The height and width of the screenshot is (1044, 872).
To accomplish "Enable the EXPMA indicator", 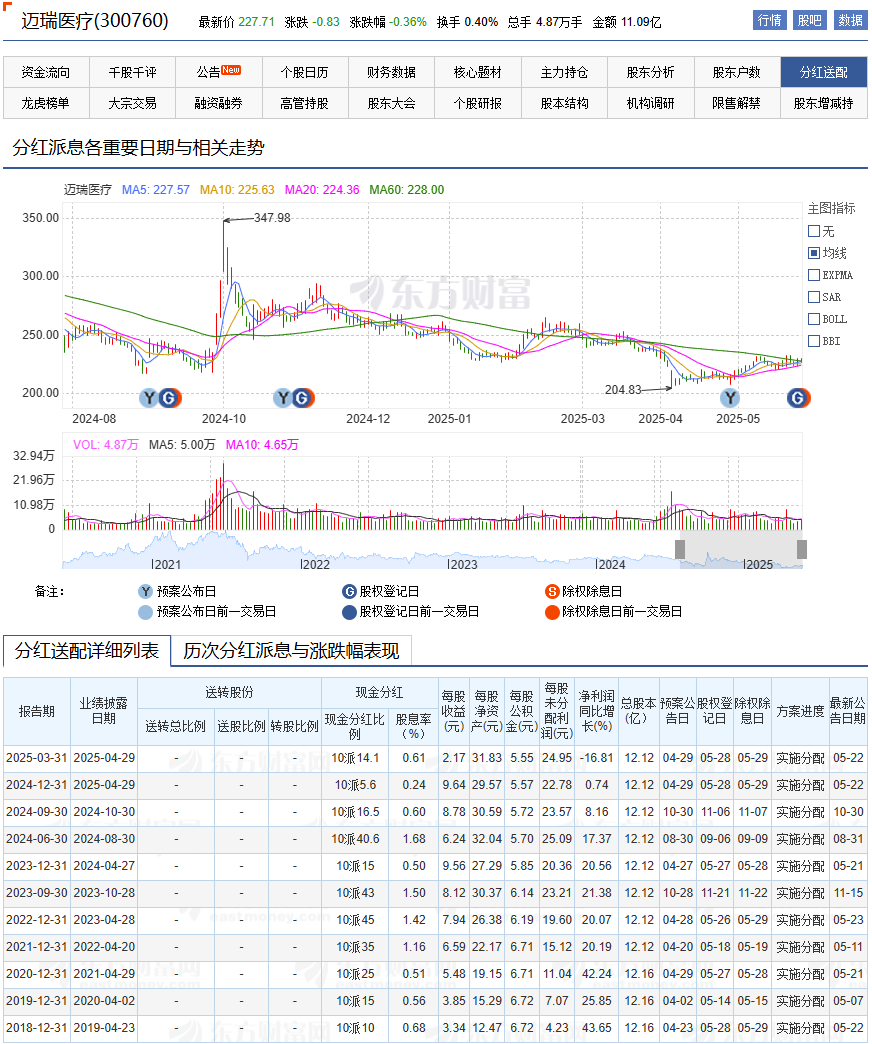I will (x=813, y=275).
